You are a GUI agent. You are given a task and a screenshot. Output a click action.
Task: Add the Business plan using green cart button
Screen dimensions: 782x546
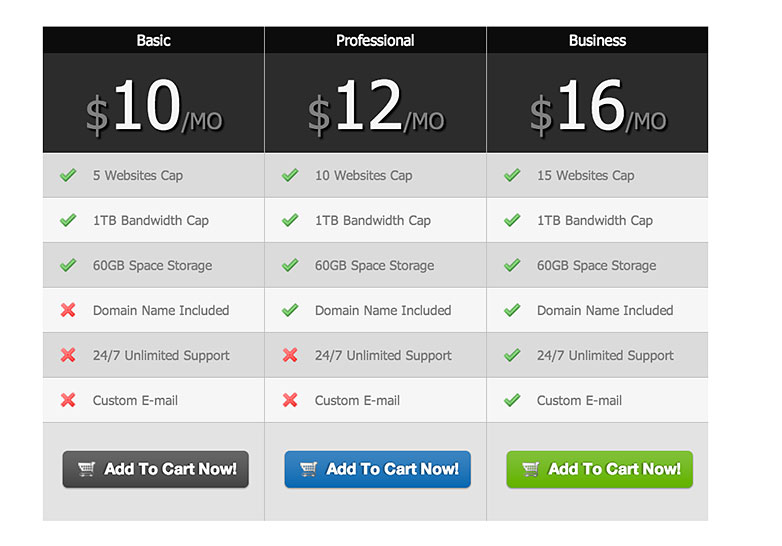click(599, 469)
